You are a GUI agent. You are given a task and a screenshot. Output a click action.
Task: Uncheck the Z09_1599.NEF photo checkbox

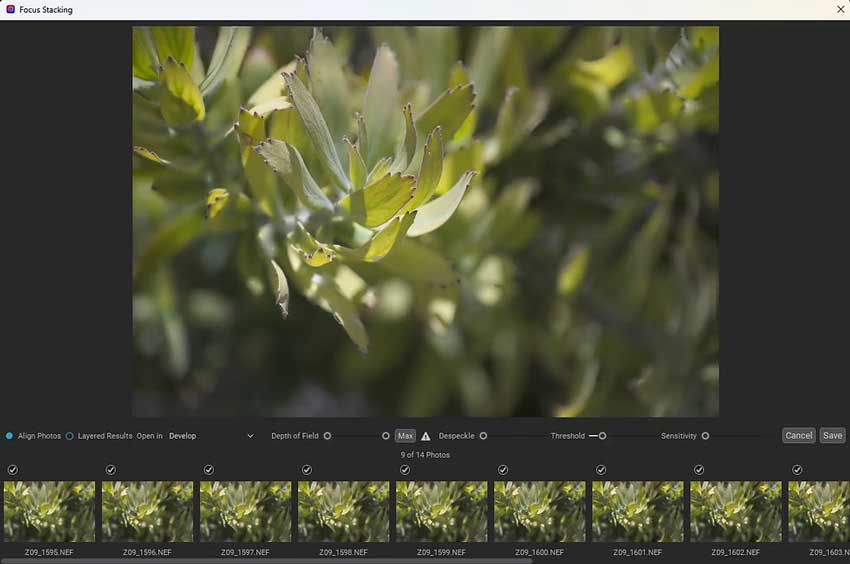pos(405,470)
